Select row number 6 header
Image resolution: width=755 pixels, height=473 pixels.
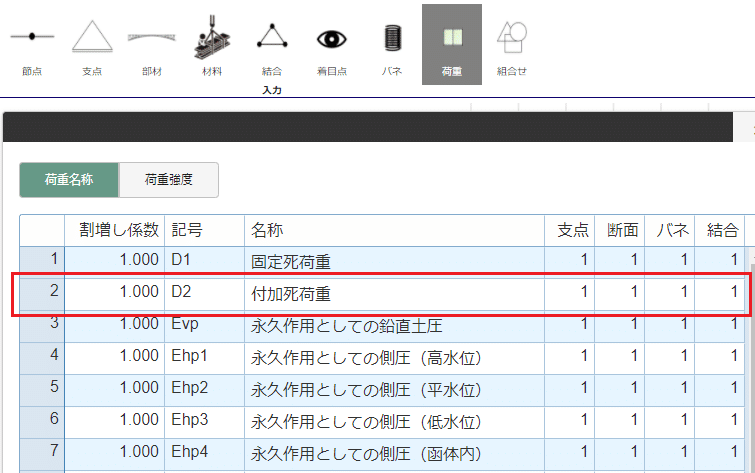click(42, 420)
